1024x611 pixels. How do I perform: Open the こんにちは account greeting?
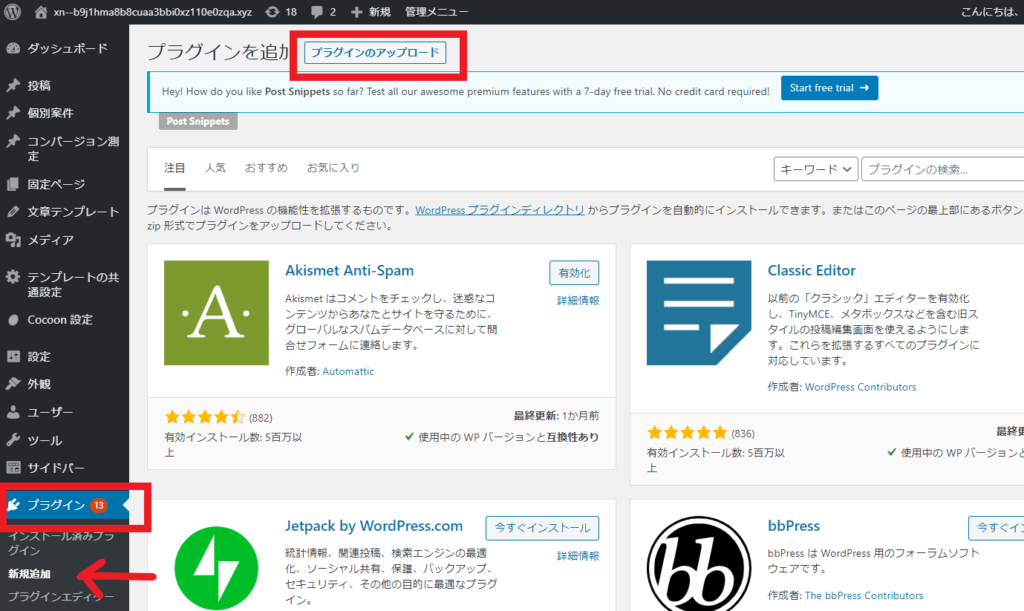click(x=990, y=12)
